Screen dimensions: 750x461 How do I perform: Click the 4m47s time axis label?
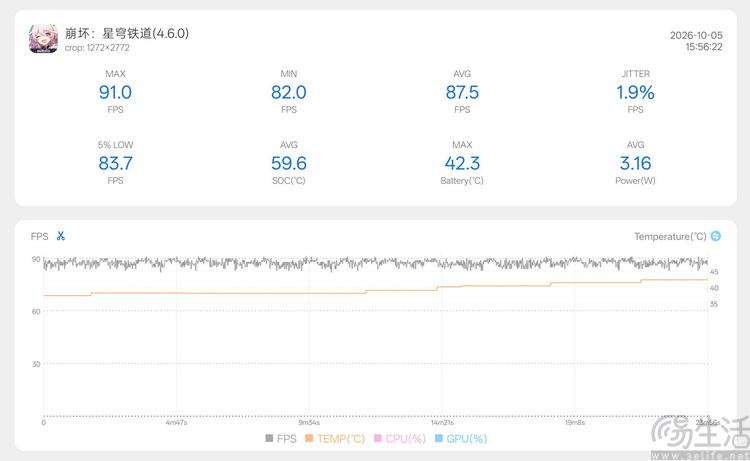pos(176,423)
